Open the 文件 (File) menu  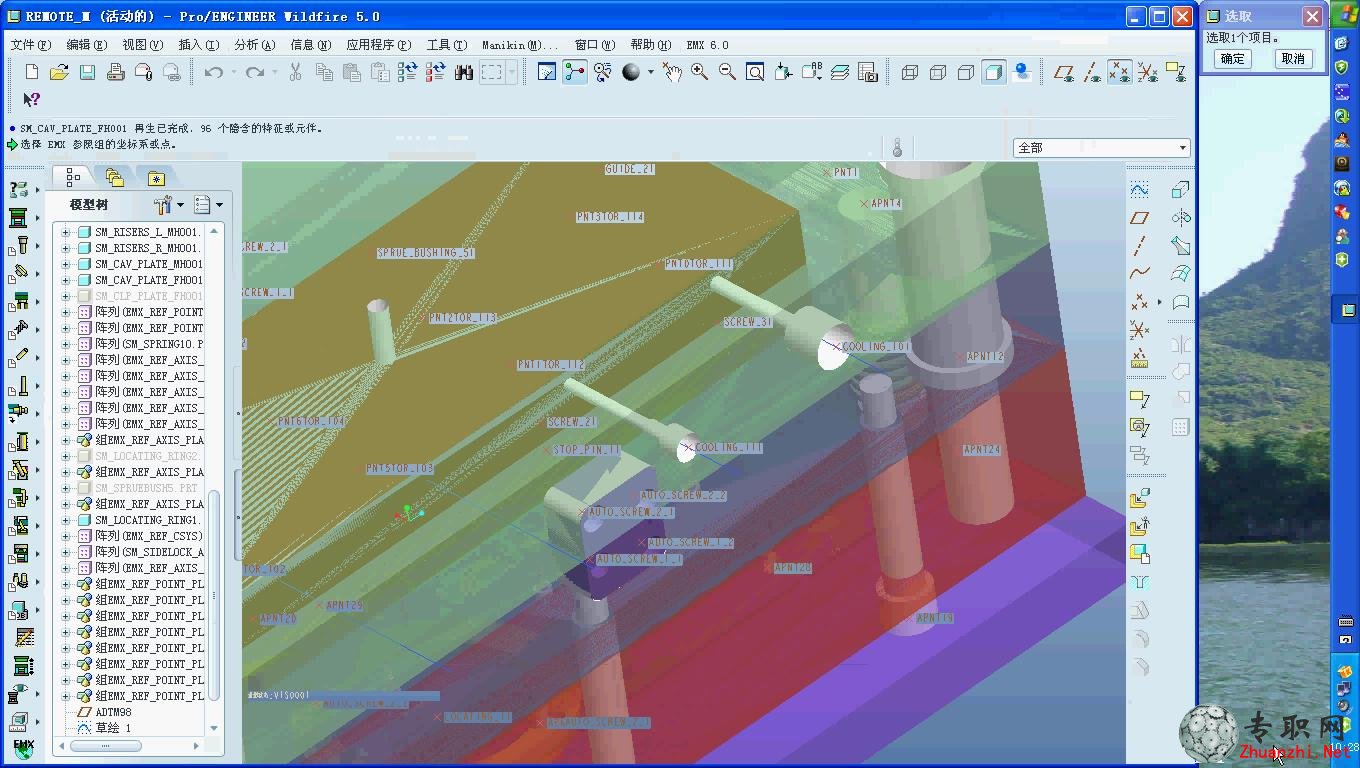point(30,45)
